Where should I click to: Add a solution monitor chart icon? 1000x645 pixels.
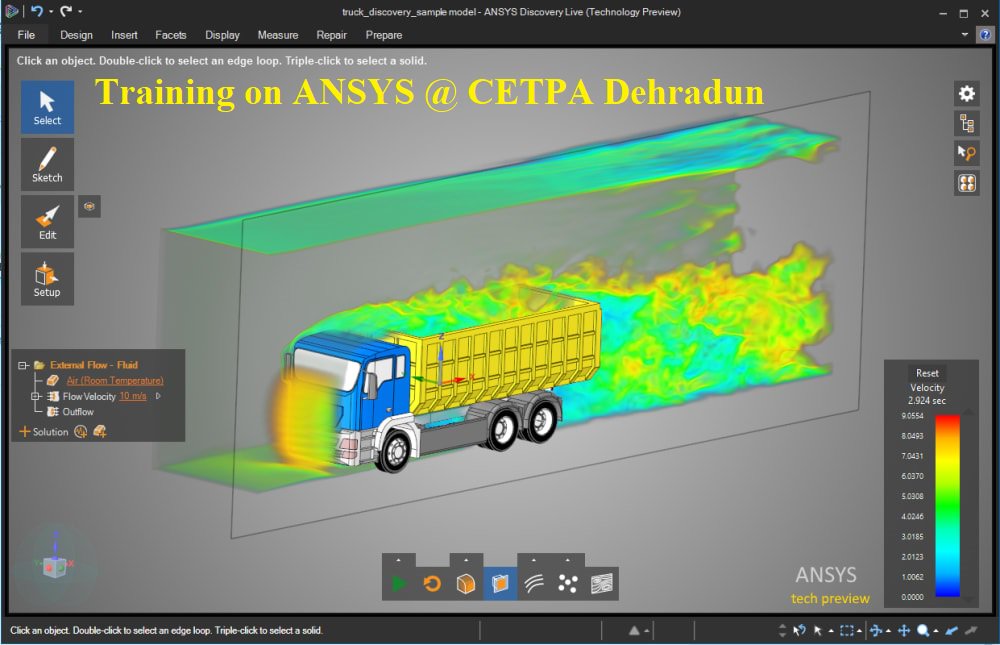point(80,432)
